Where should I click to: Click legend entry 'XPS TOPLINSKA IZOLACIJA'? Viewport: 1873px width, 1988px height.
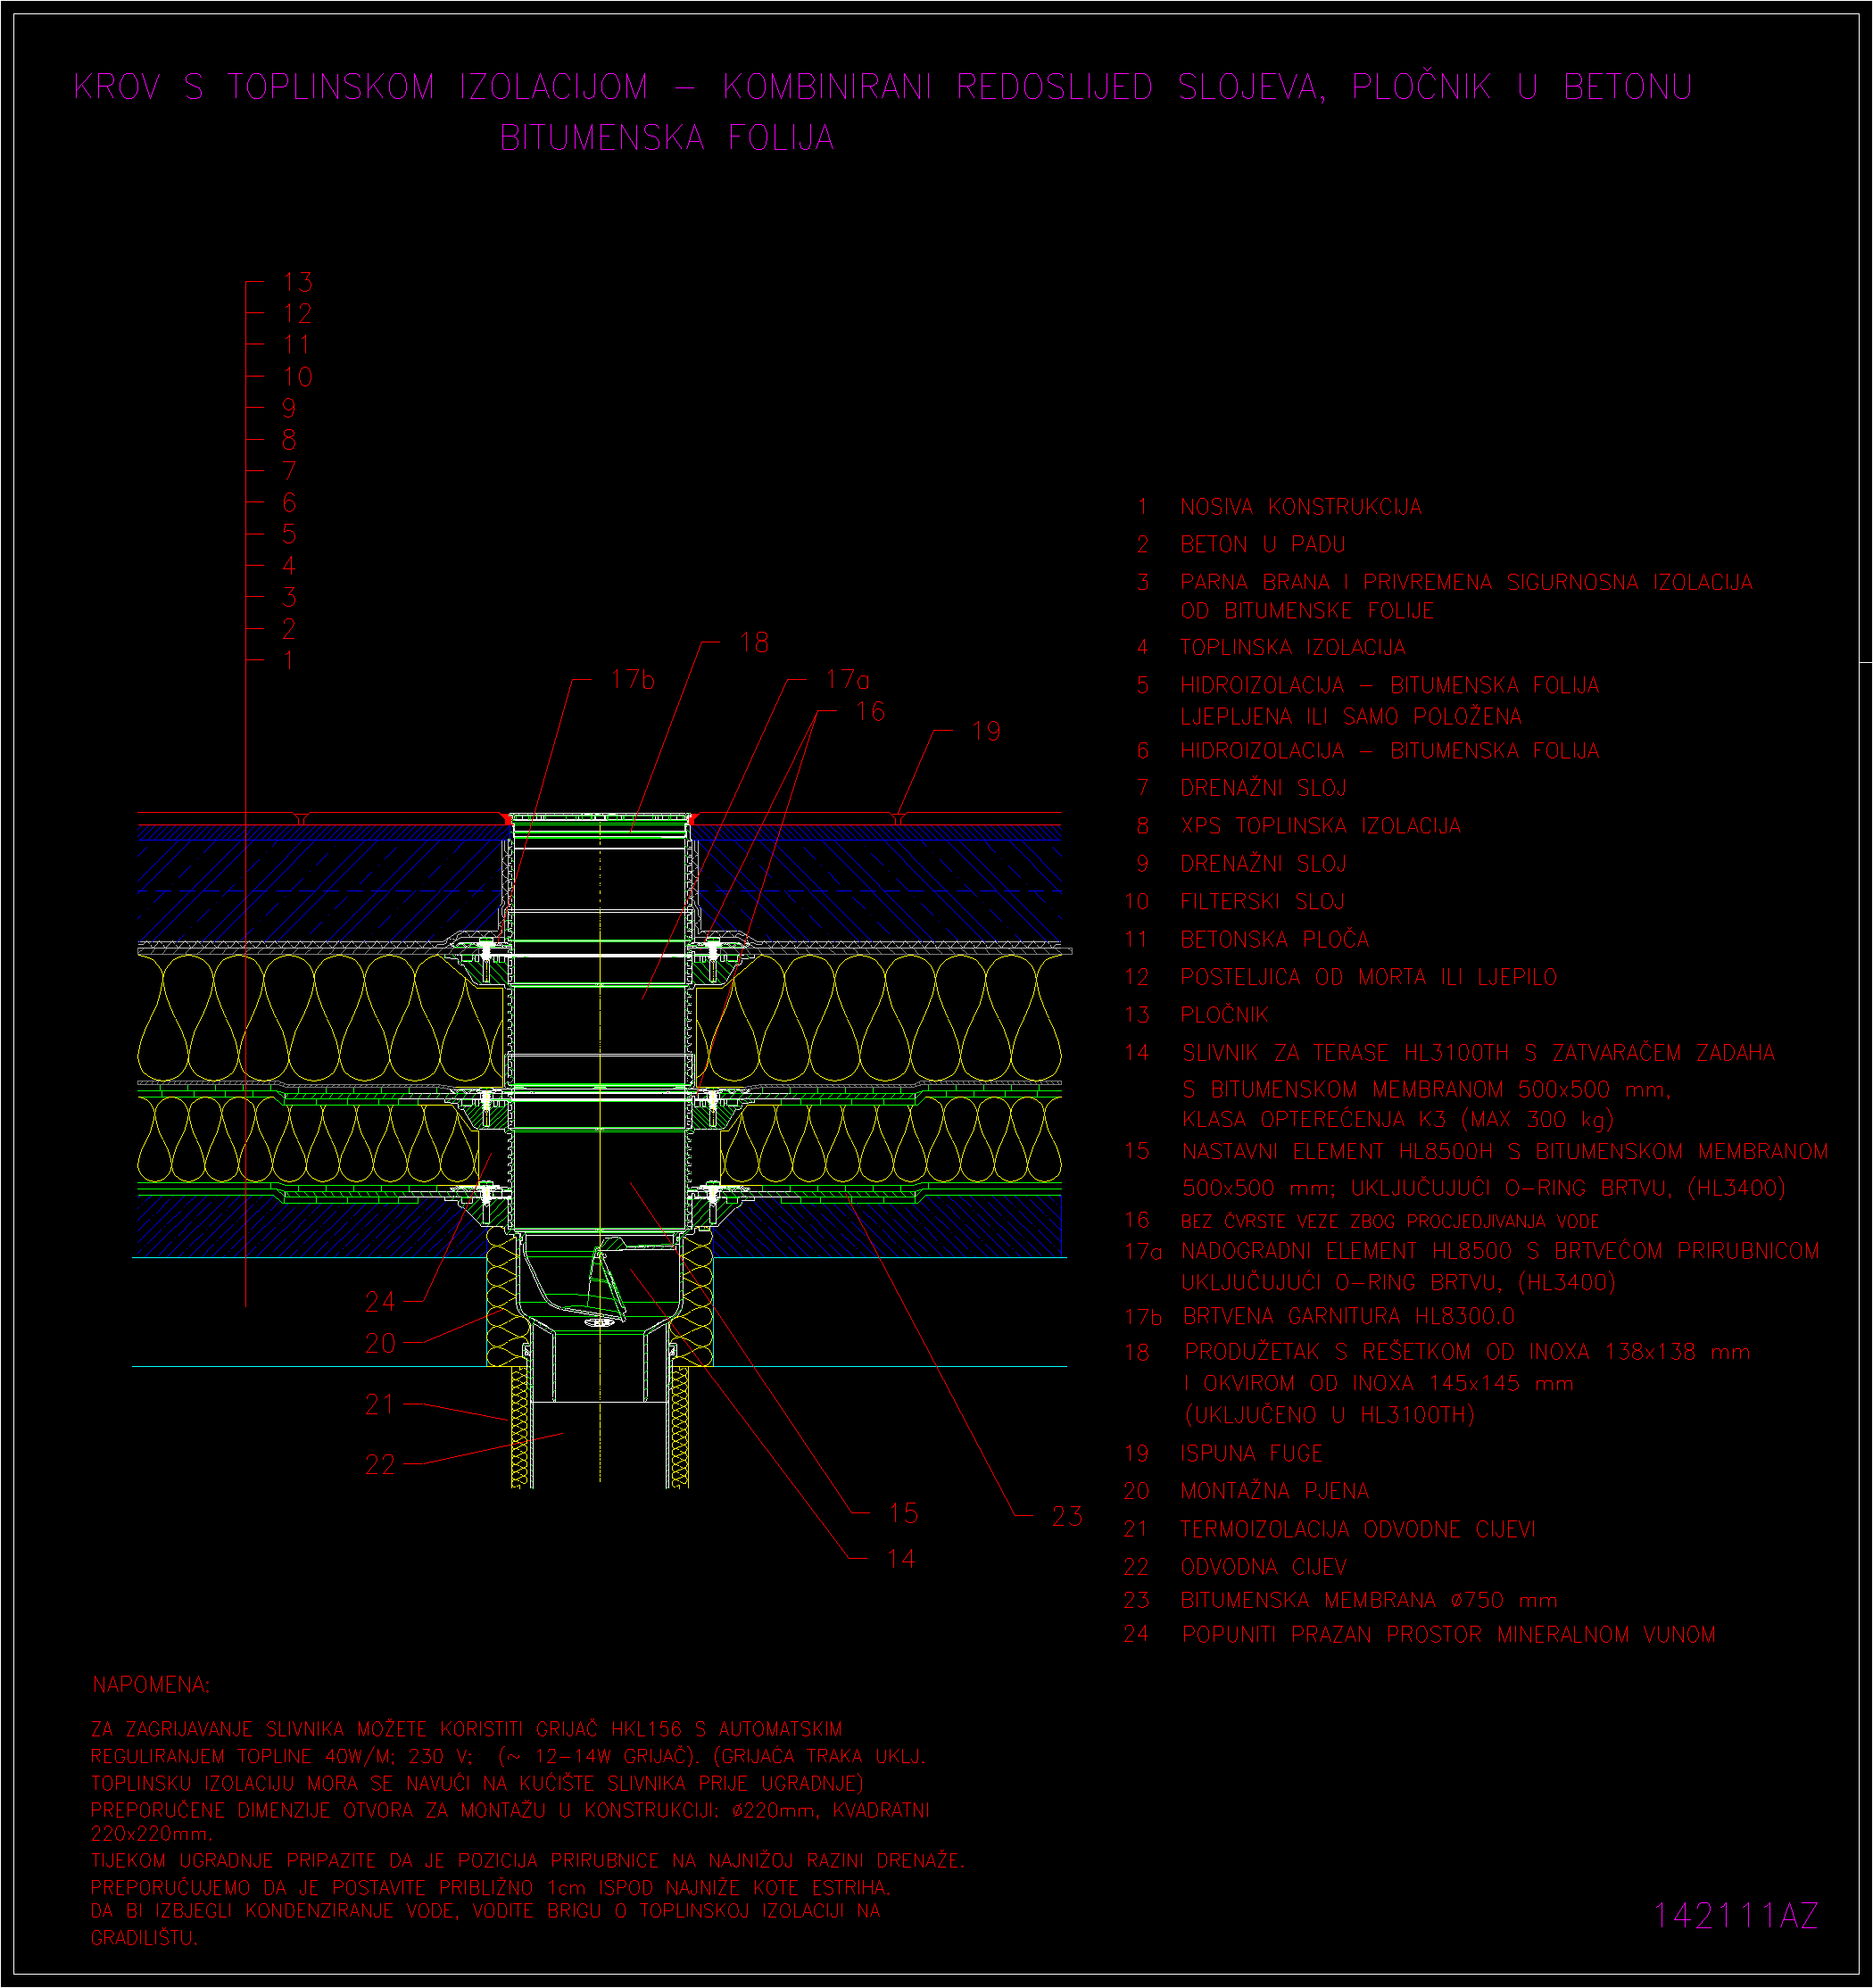pyautogui.click(x=1320, y=826)
